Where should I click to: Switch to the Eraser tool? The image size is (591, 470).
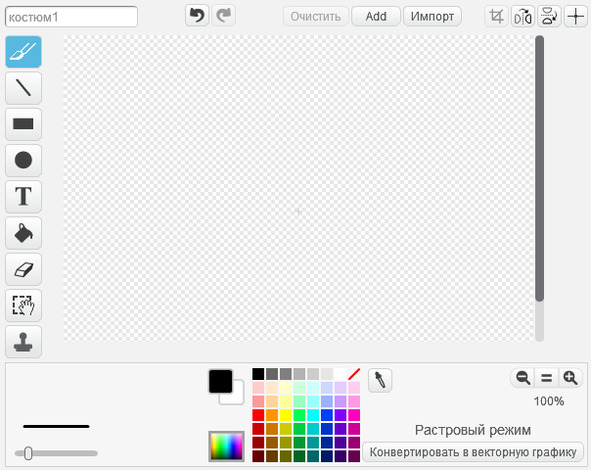point(23,269)
